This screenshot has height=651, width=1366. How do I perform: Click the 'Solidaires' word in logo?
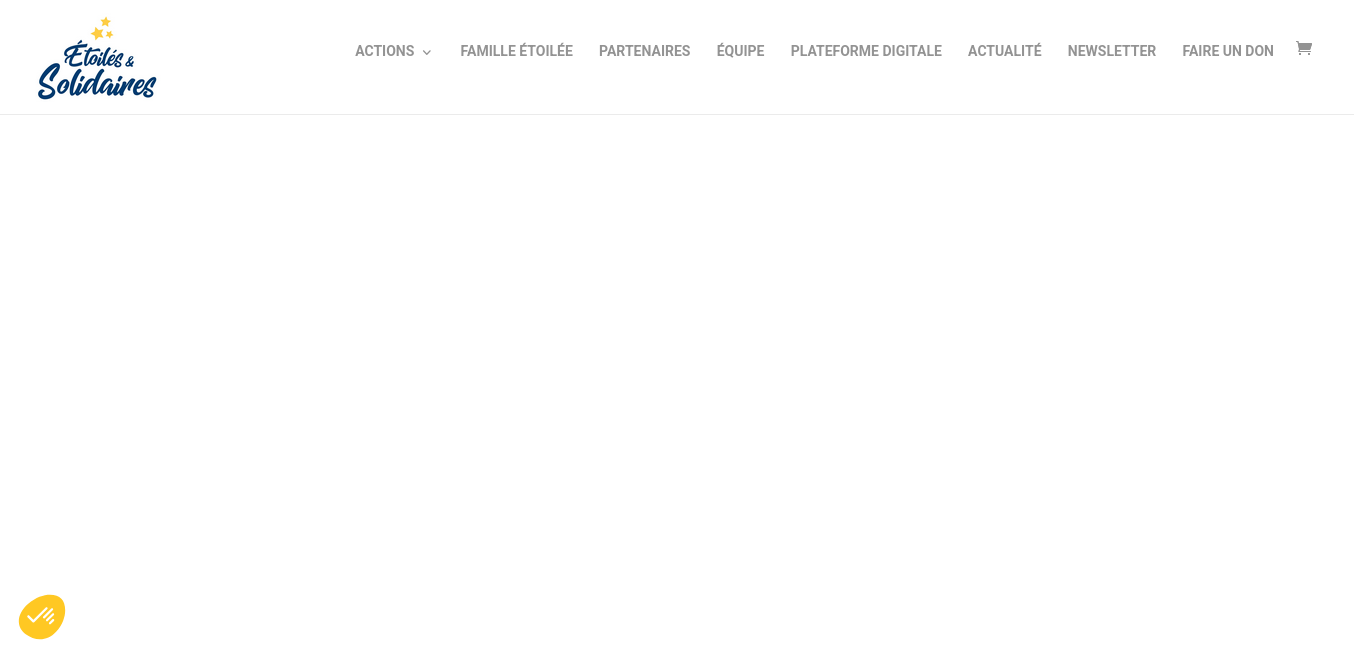97,82
